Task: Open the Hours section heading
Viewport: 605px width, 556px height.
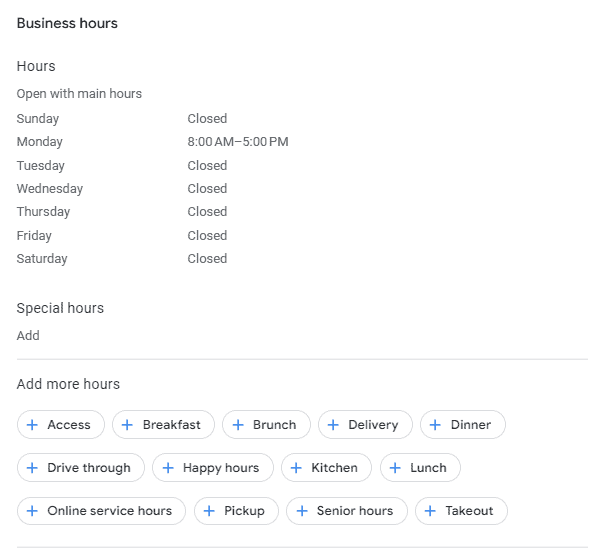Action: click(x=36, y=66)
